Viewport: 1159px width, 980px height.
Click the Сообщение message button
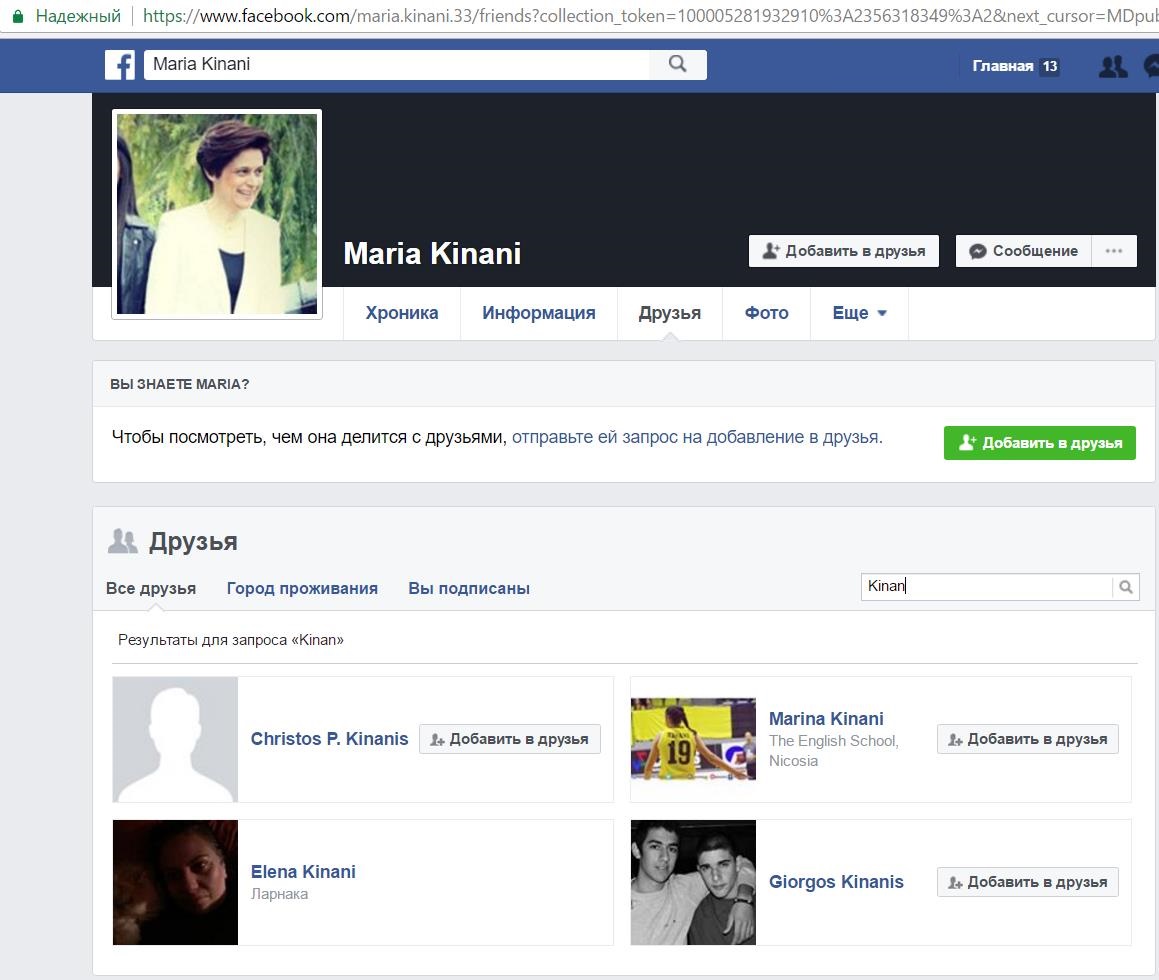click(1024, 251)
